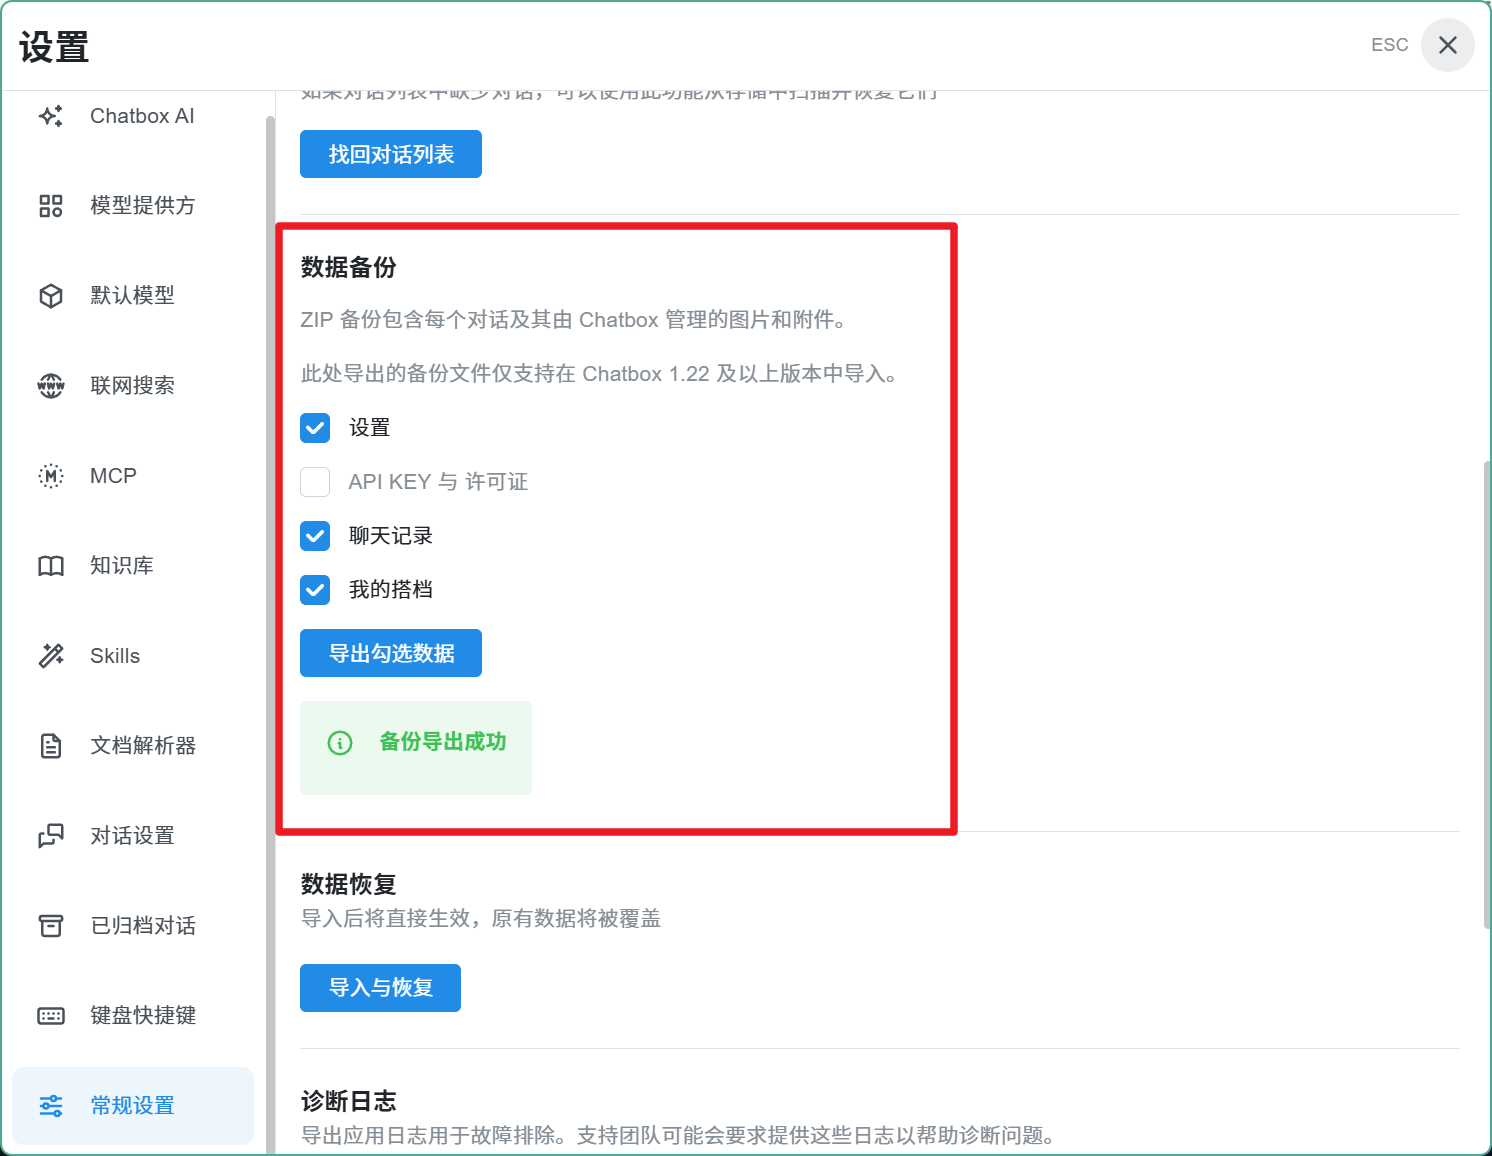This screenshot has width=1492, height=1156.
Task: Select the MCP settings tab
Action: click(x=133, y=476)
